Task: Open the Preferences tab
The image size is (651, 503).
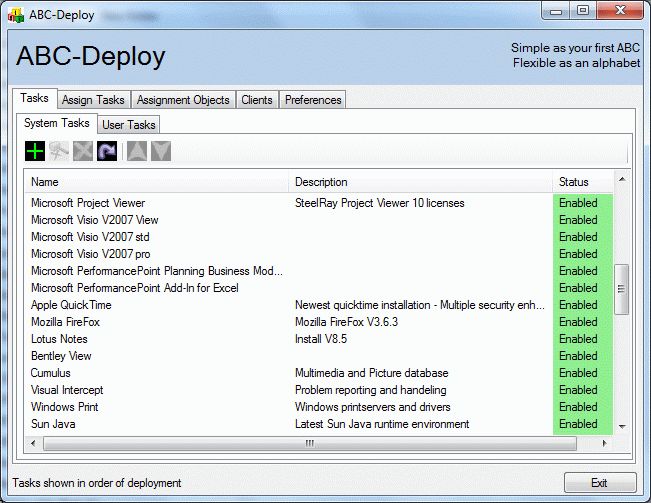Action: 313,100
